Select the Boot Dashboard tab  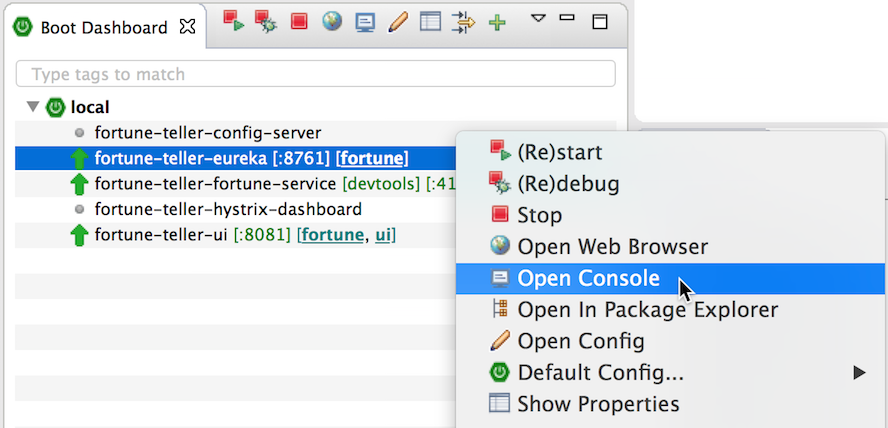coord(105,27)
